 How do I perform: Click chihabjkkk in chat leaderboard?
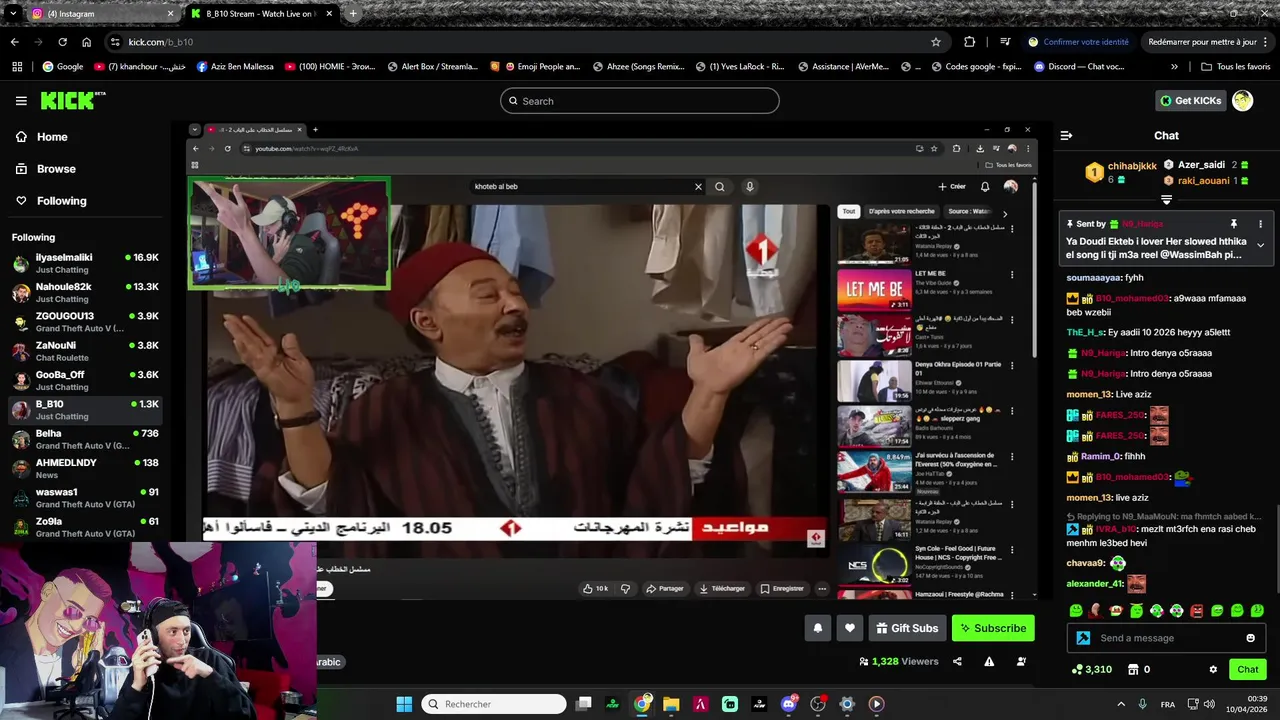pyautogui.click(x=1132, y=166)
